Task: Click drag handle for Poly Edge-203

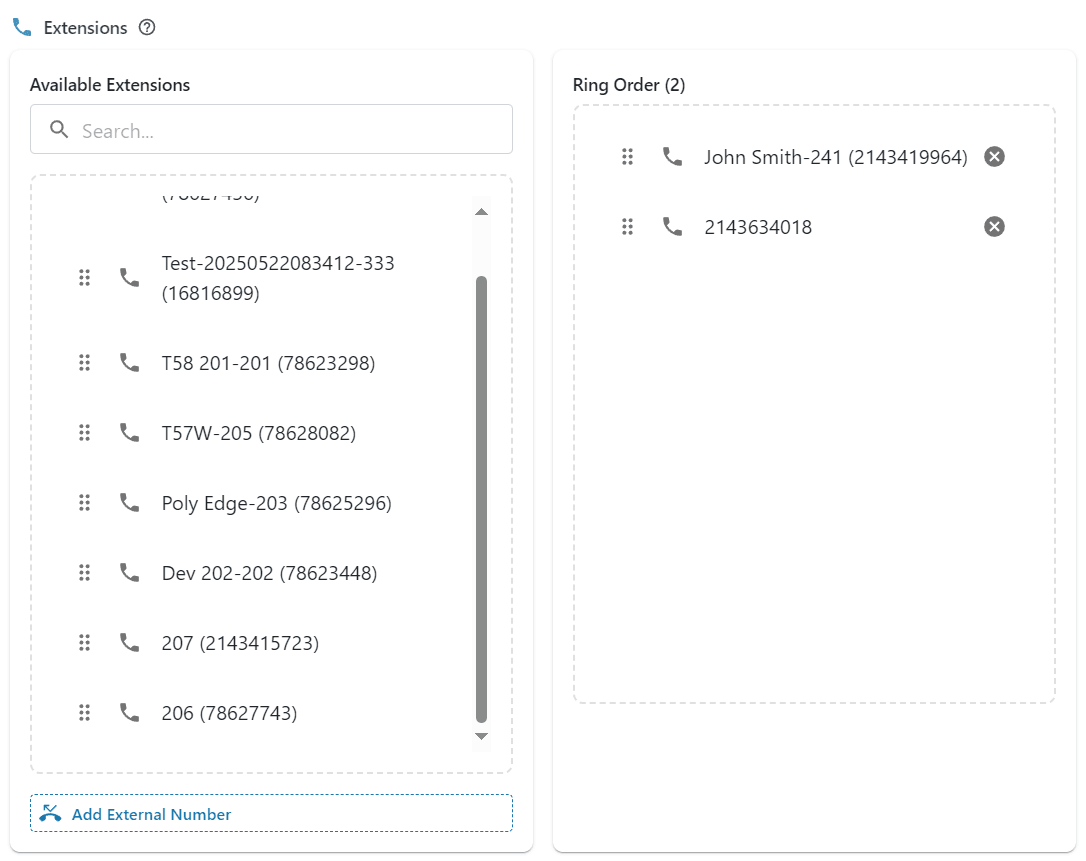Action: pyautogui.click(x=85, y=503)
